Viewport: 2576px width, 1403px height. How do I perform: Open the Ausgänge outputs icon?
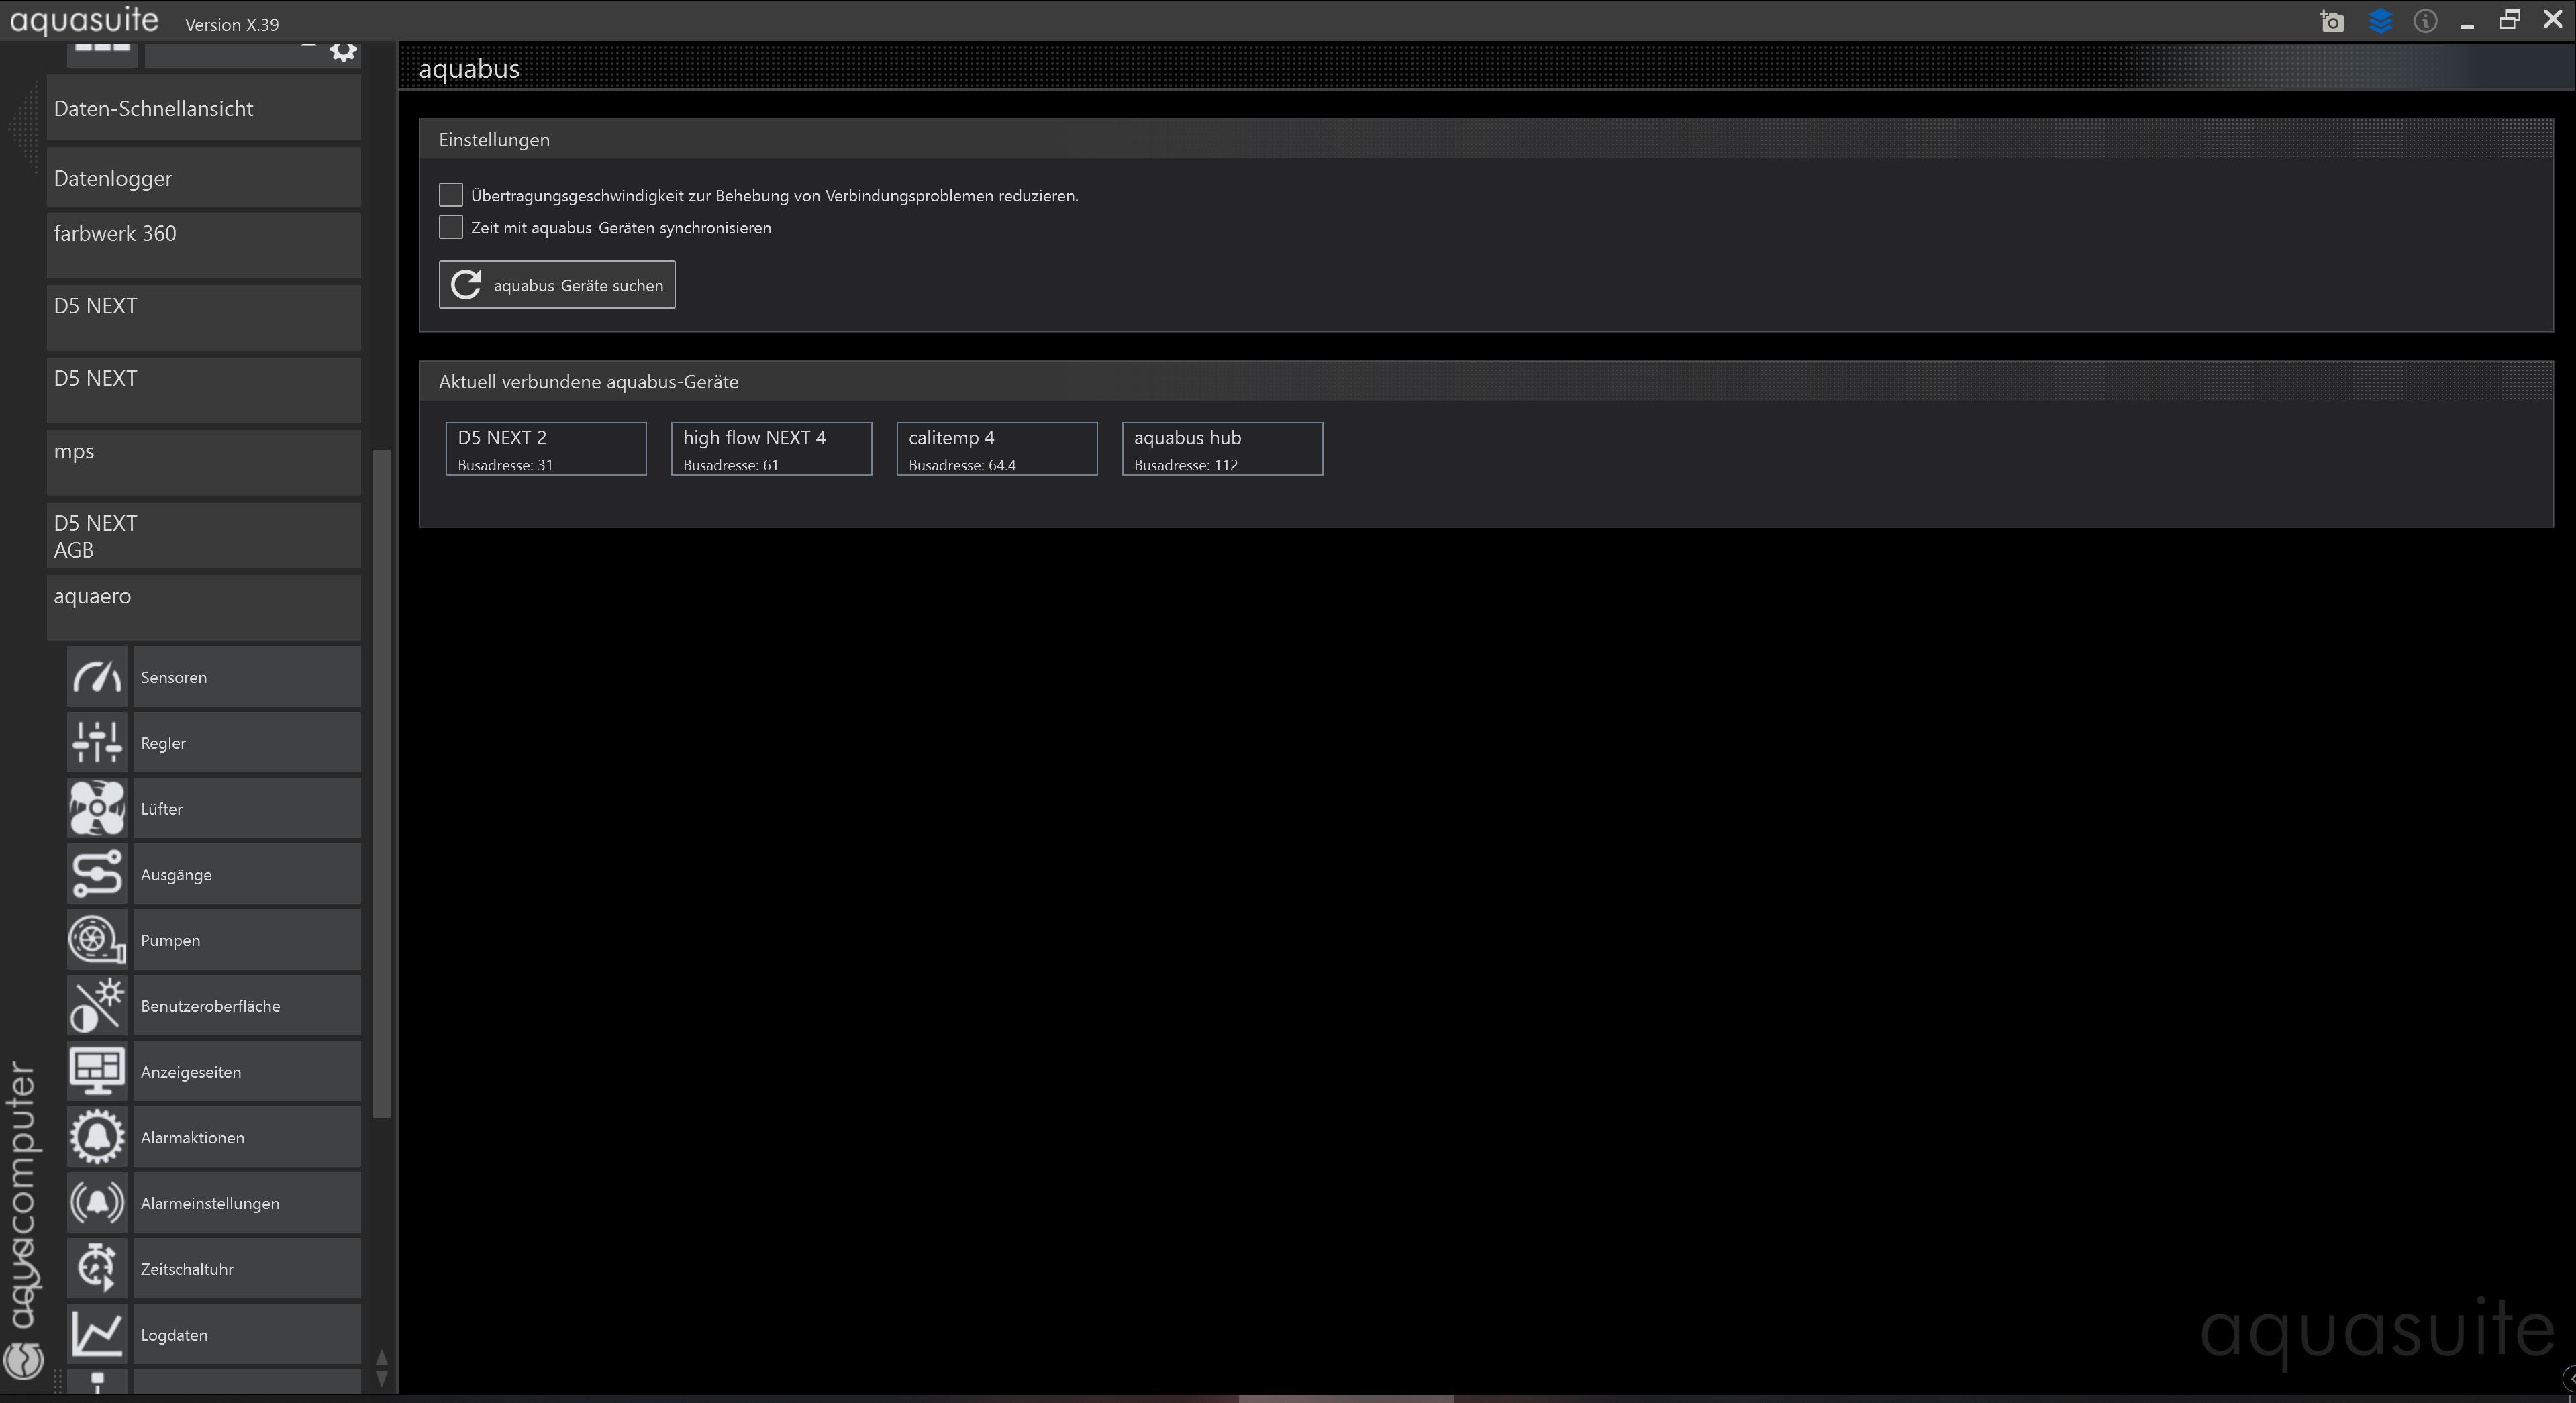[x=97, y=874]
